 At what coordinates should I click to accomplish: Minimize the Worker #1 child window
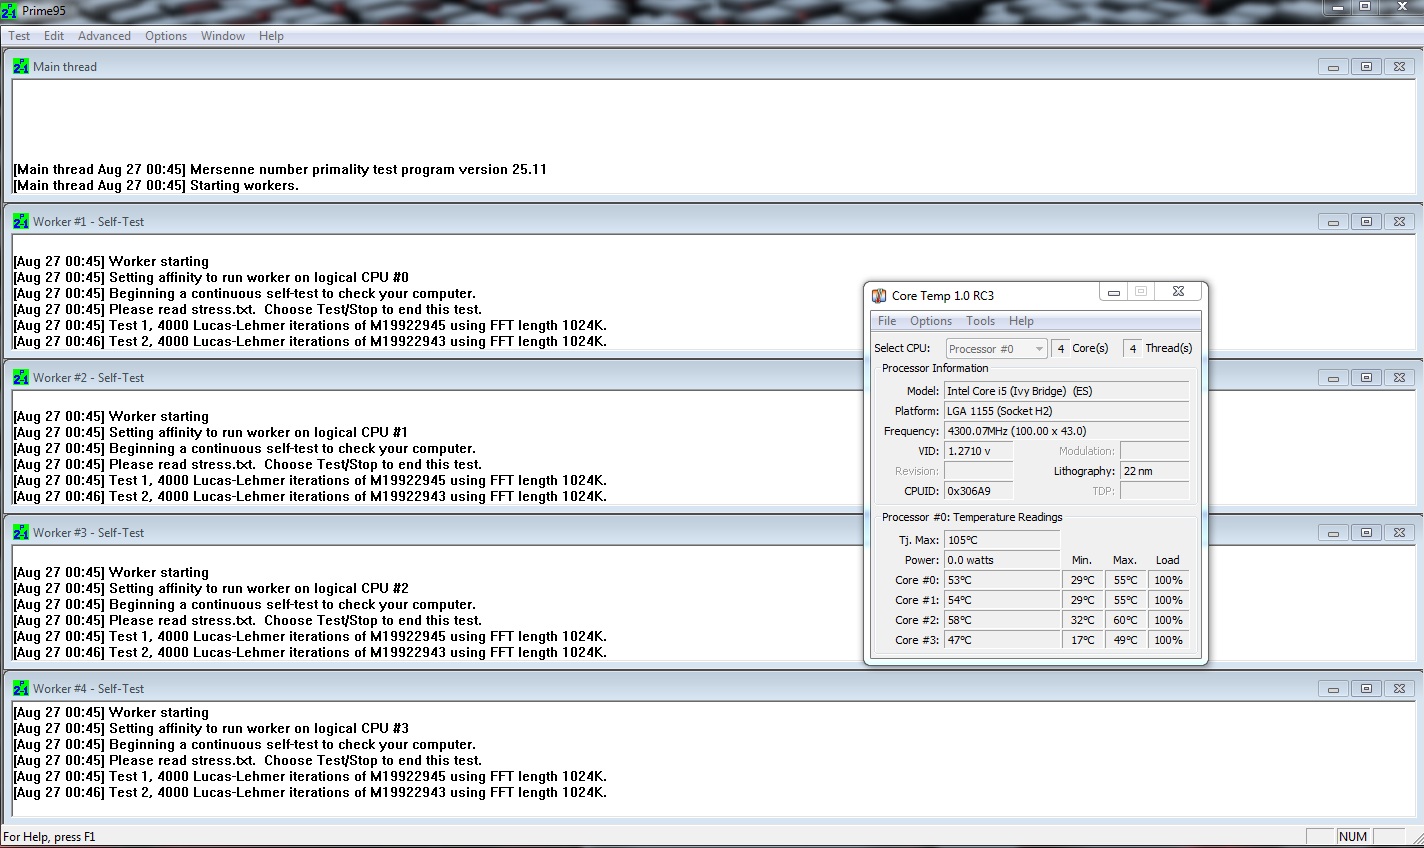1333,222
